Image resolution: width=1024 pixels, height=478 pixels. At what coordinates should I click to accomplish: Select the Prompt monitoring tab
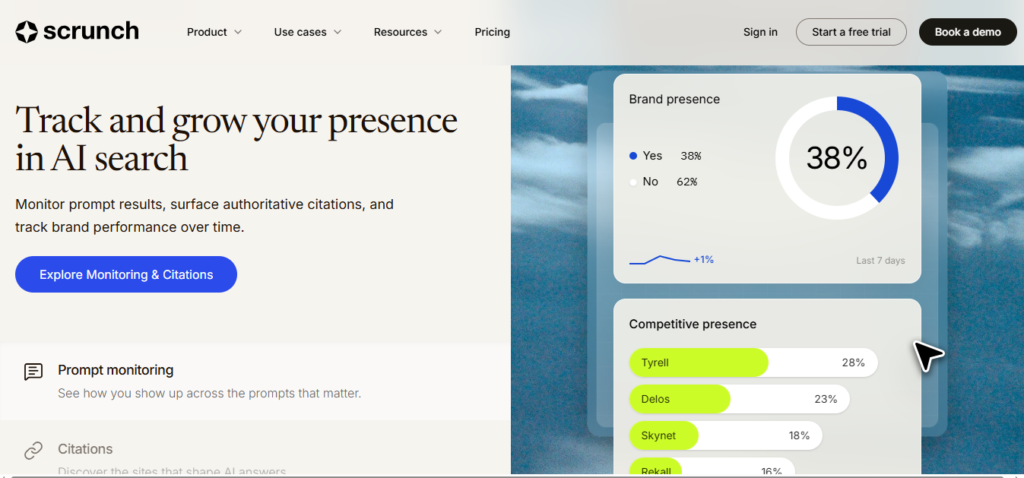[255, 381]
